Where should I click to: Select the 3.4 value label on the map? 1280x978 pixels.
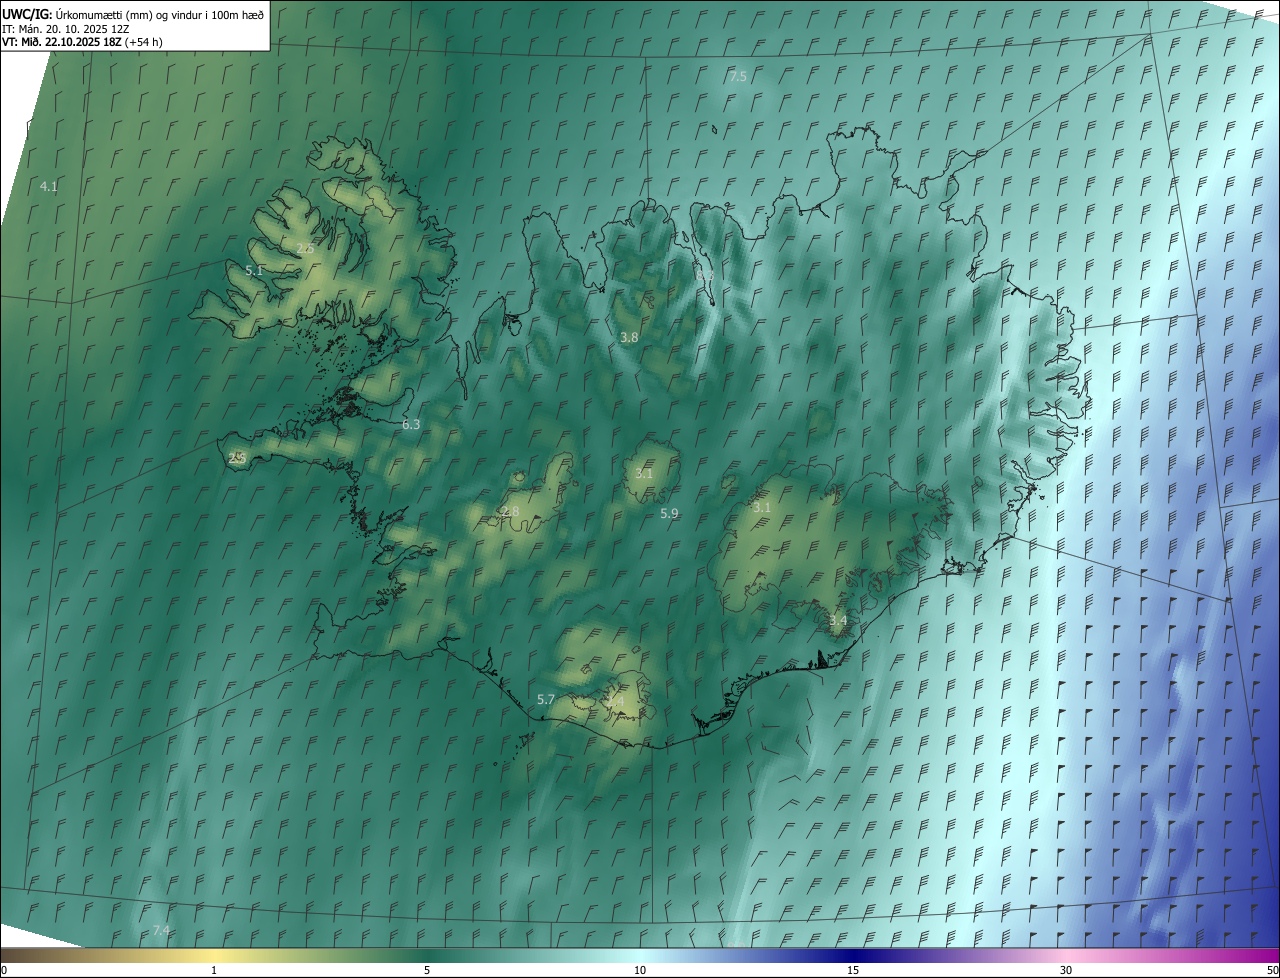[x=838, y=621]
